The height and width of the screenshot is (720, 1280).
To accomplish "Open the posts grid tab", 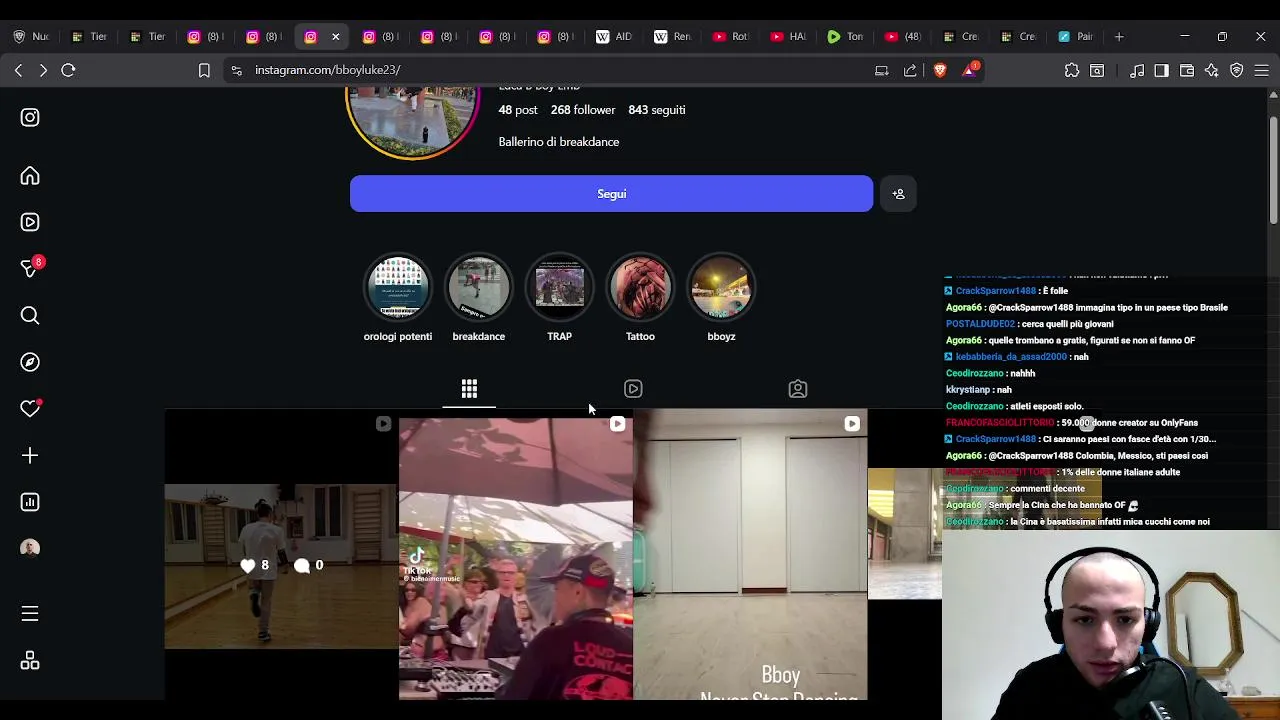I will (469, 389).
